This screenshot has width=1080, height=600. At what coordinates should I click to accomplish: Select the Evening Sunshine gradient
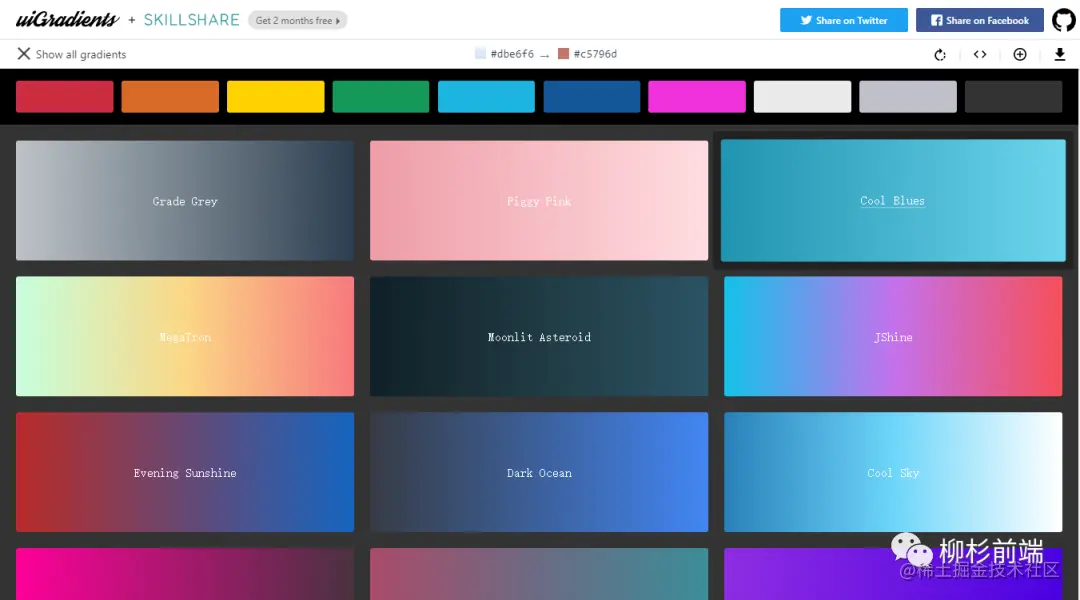[185, 472]
